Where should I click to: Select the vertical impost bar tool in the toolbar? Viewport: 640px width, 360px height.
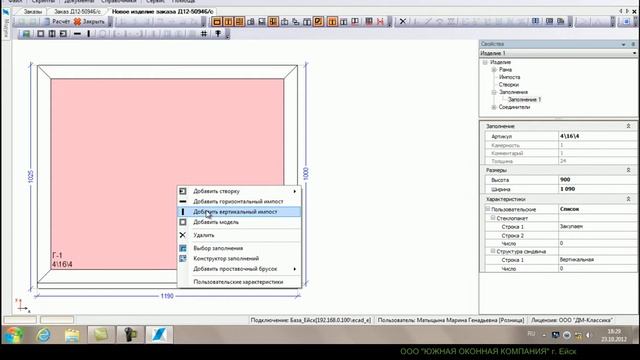[89, 34]
